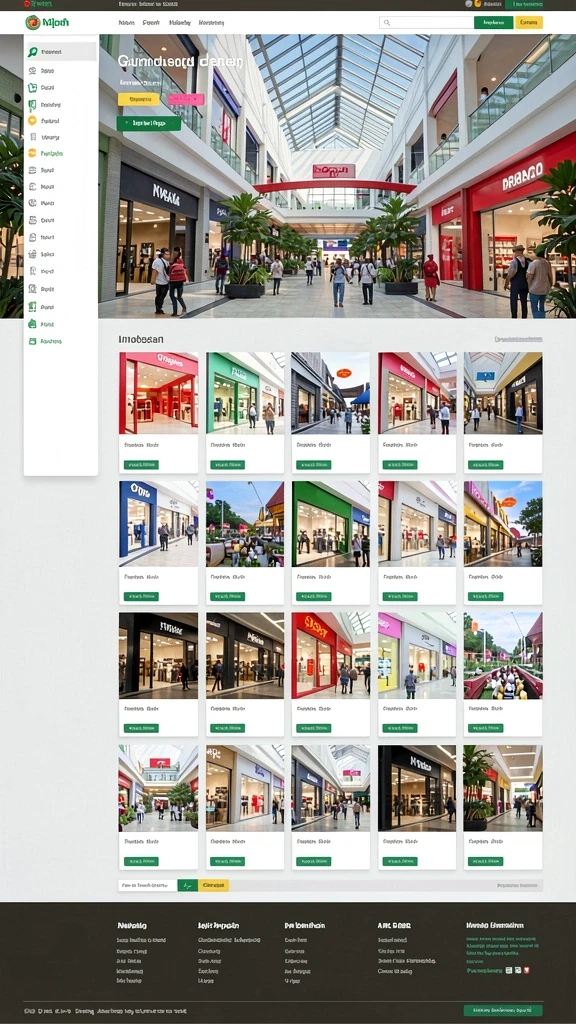Viewport: 576px width, 1024px height.
Task: Select the highlighted first sidebar item
Action: coord(61,52)
